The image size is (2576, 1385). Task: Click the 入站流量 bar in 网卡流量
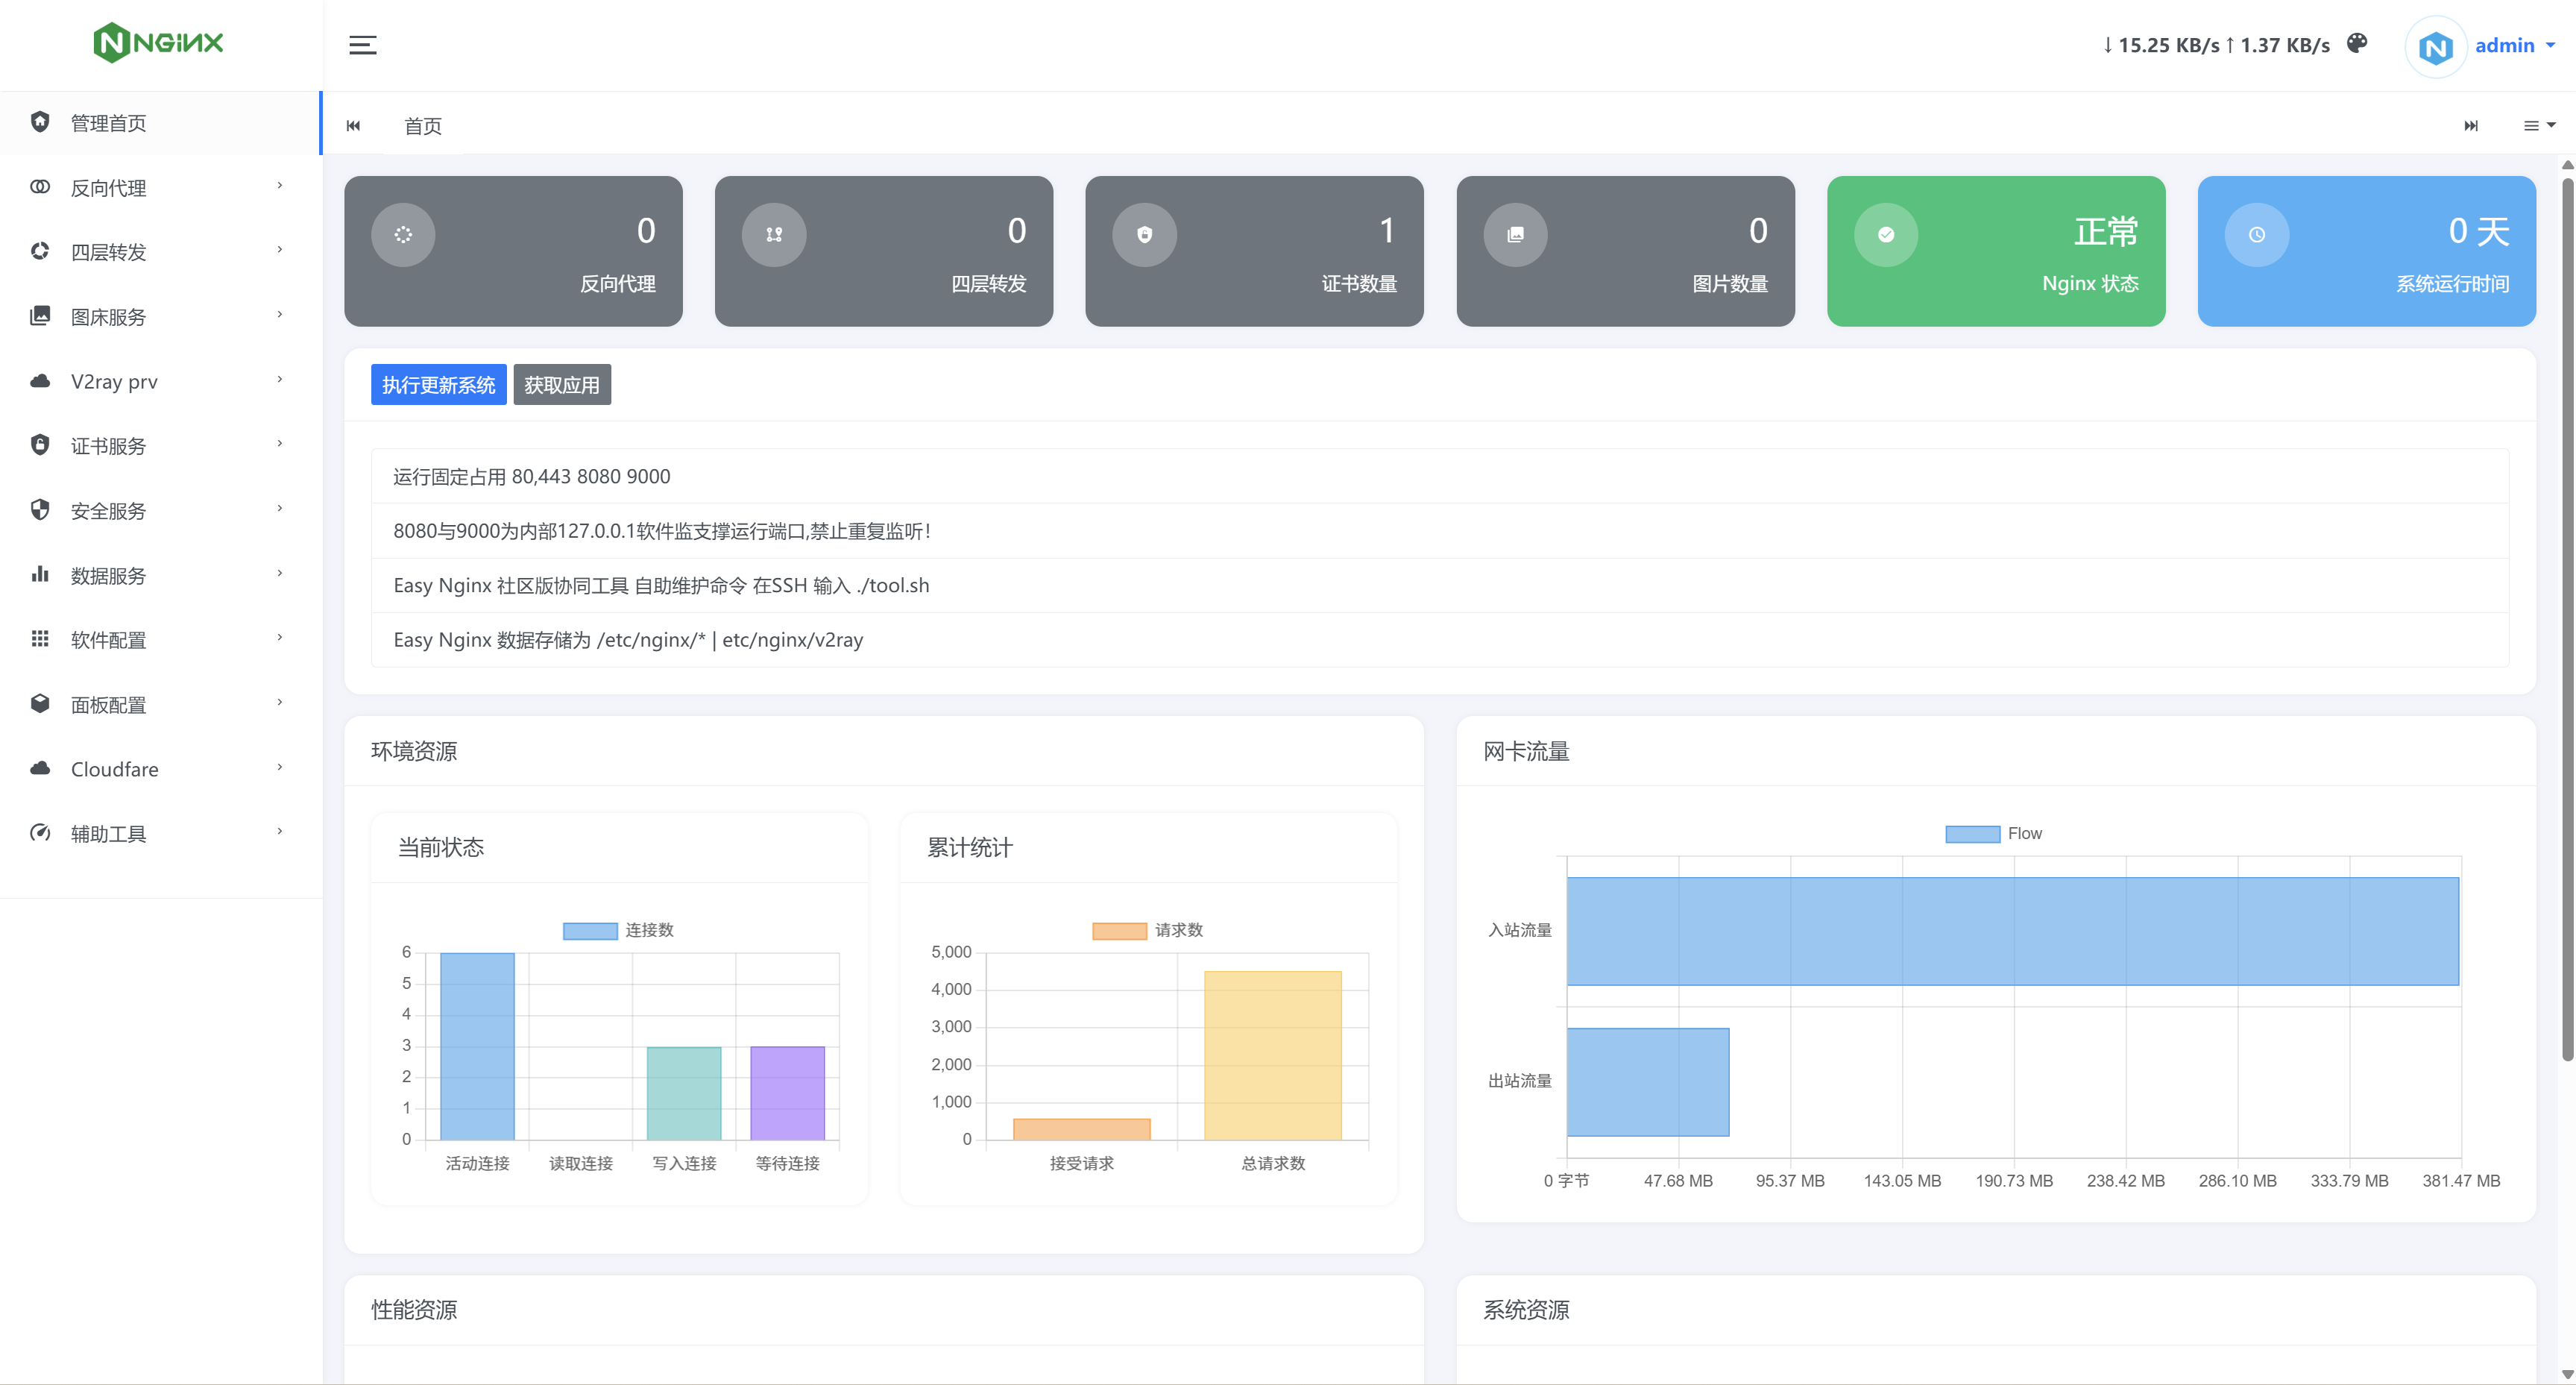[2012, 931]
